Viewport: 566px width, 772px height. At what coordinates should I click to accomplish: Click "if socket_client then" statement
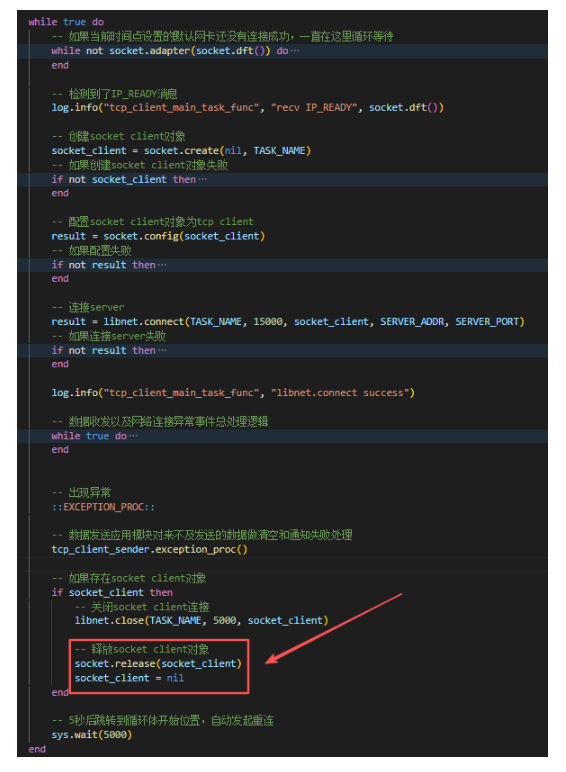[112, 592]
